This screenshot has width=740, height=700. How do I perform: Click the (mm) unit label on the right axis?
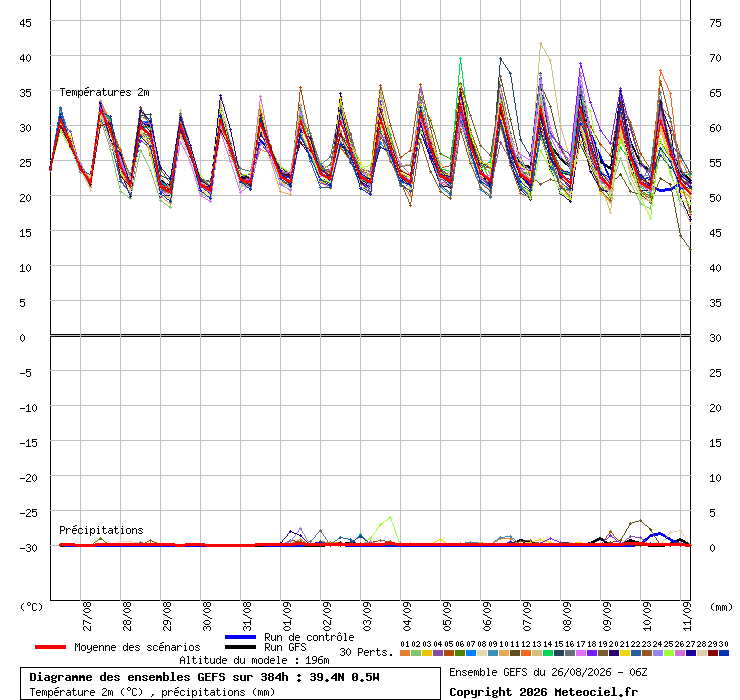pos(722,607)
